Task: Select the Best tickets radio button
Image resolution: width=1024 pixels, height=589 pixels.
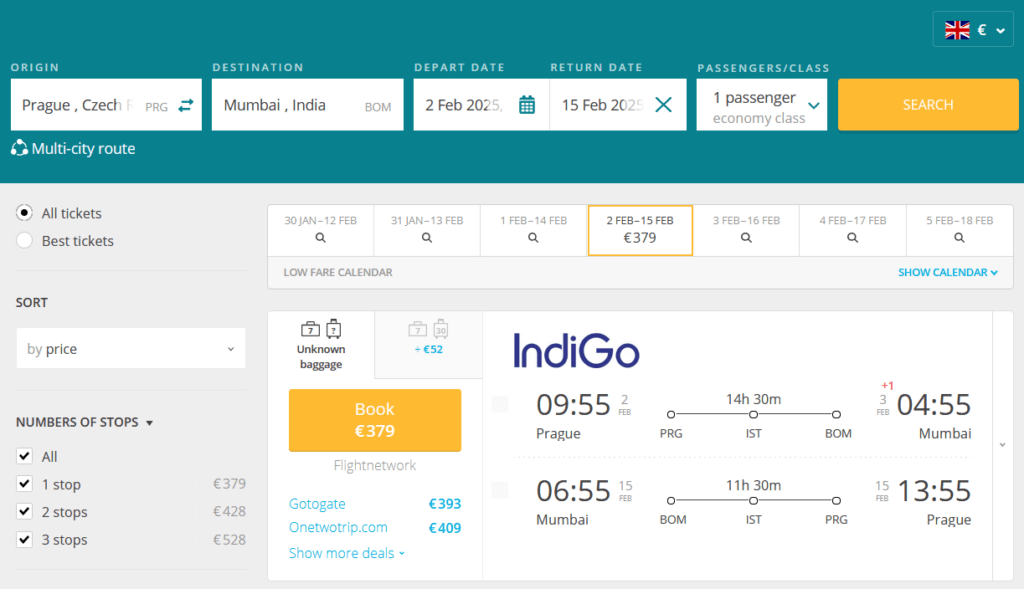Action: point(23,240)
